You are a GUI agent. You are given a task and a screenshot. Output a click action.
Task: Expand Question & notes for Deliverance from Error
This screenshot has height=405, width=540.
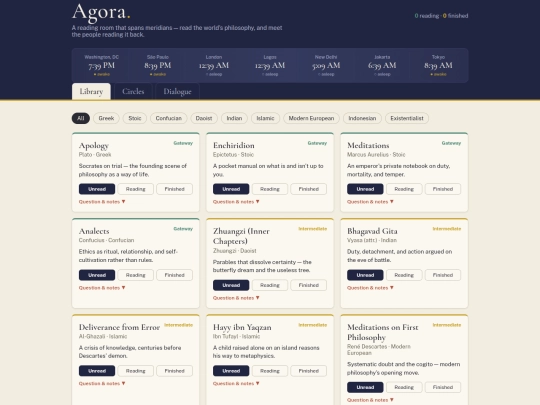102,384
